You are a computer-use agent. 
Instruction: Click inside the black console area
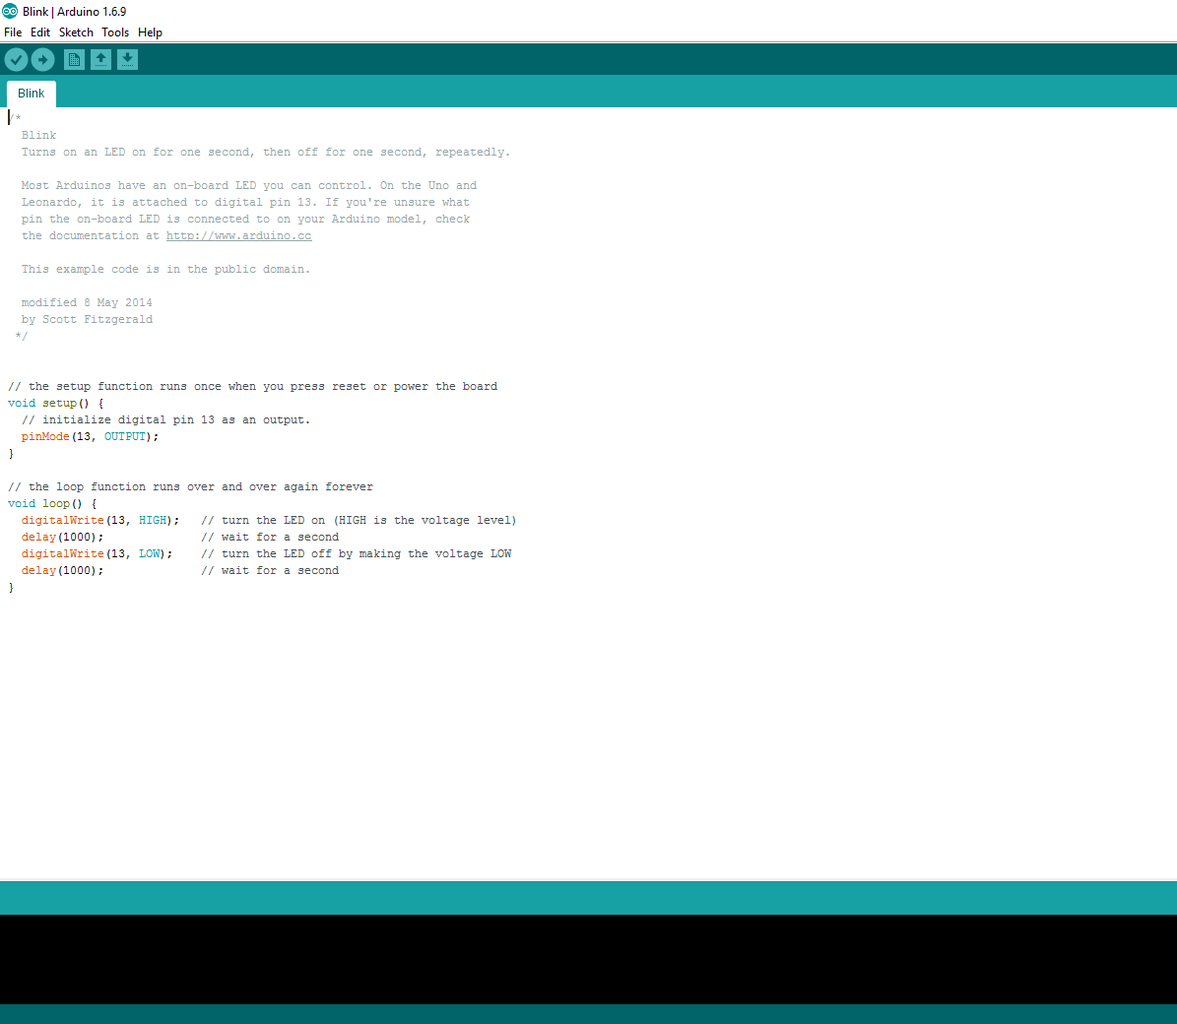point(588,960)
